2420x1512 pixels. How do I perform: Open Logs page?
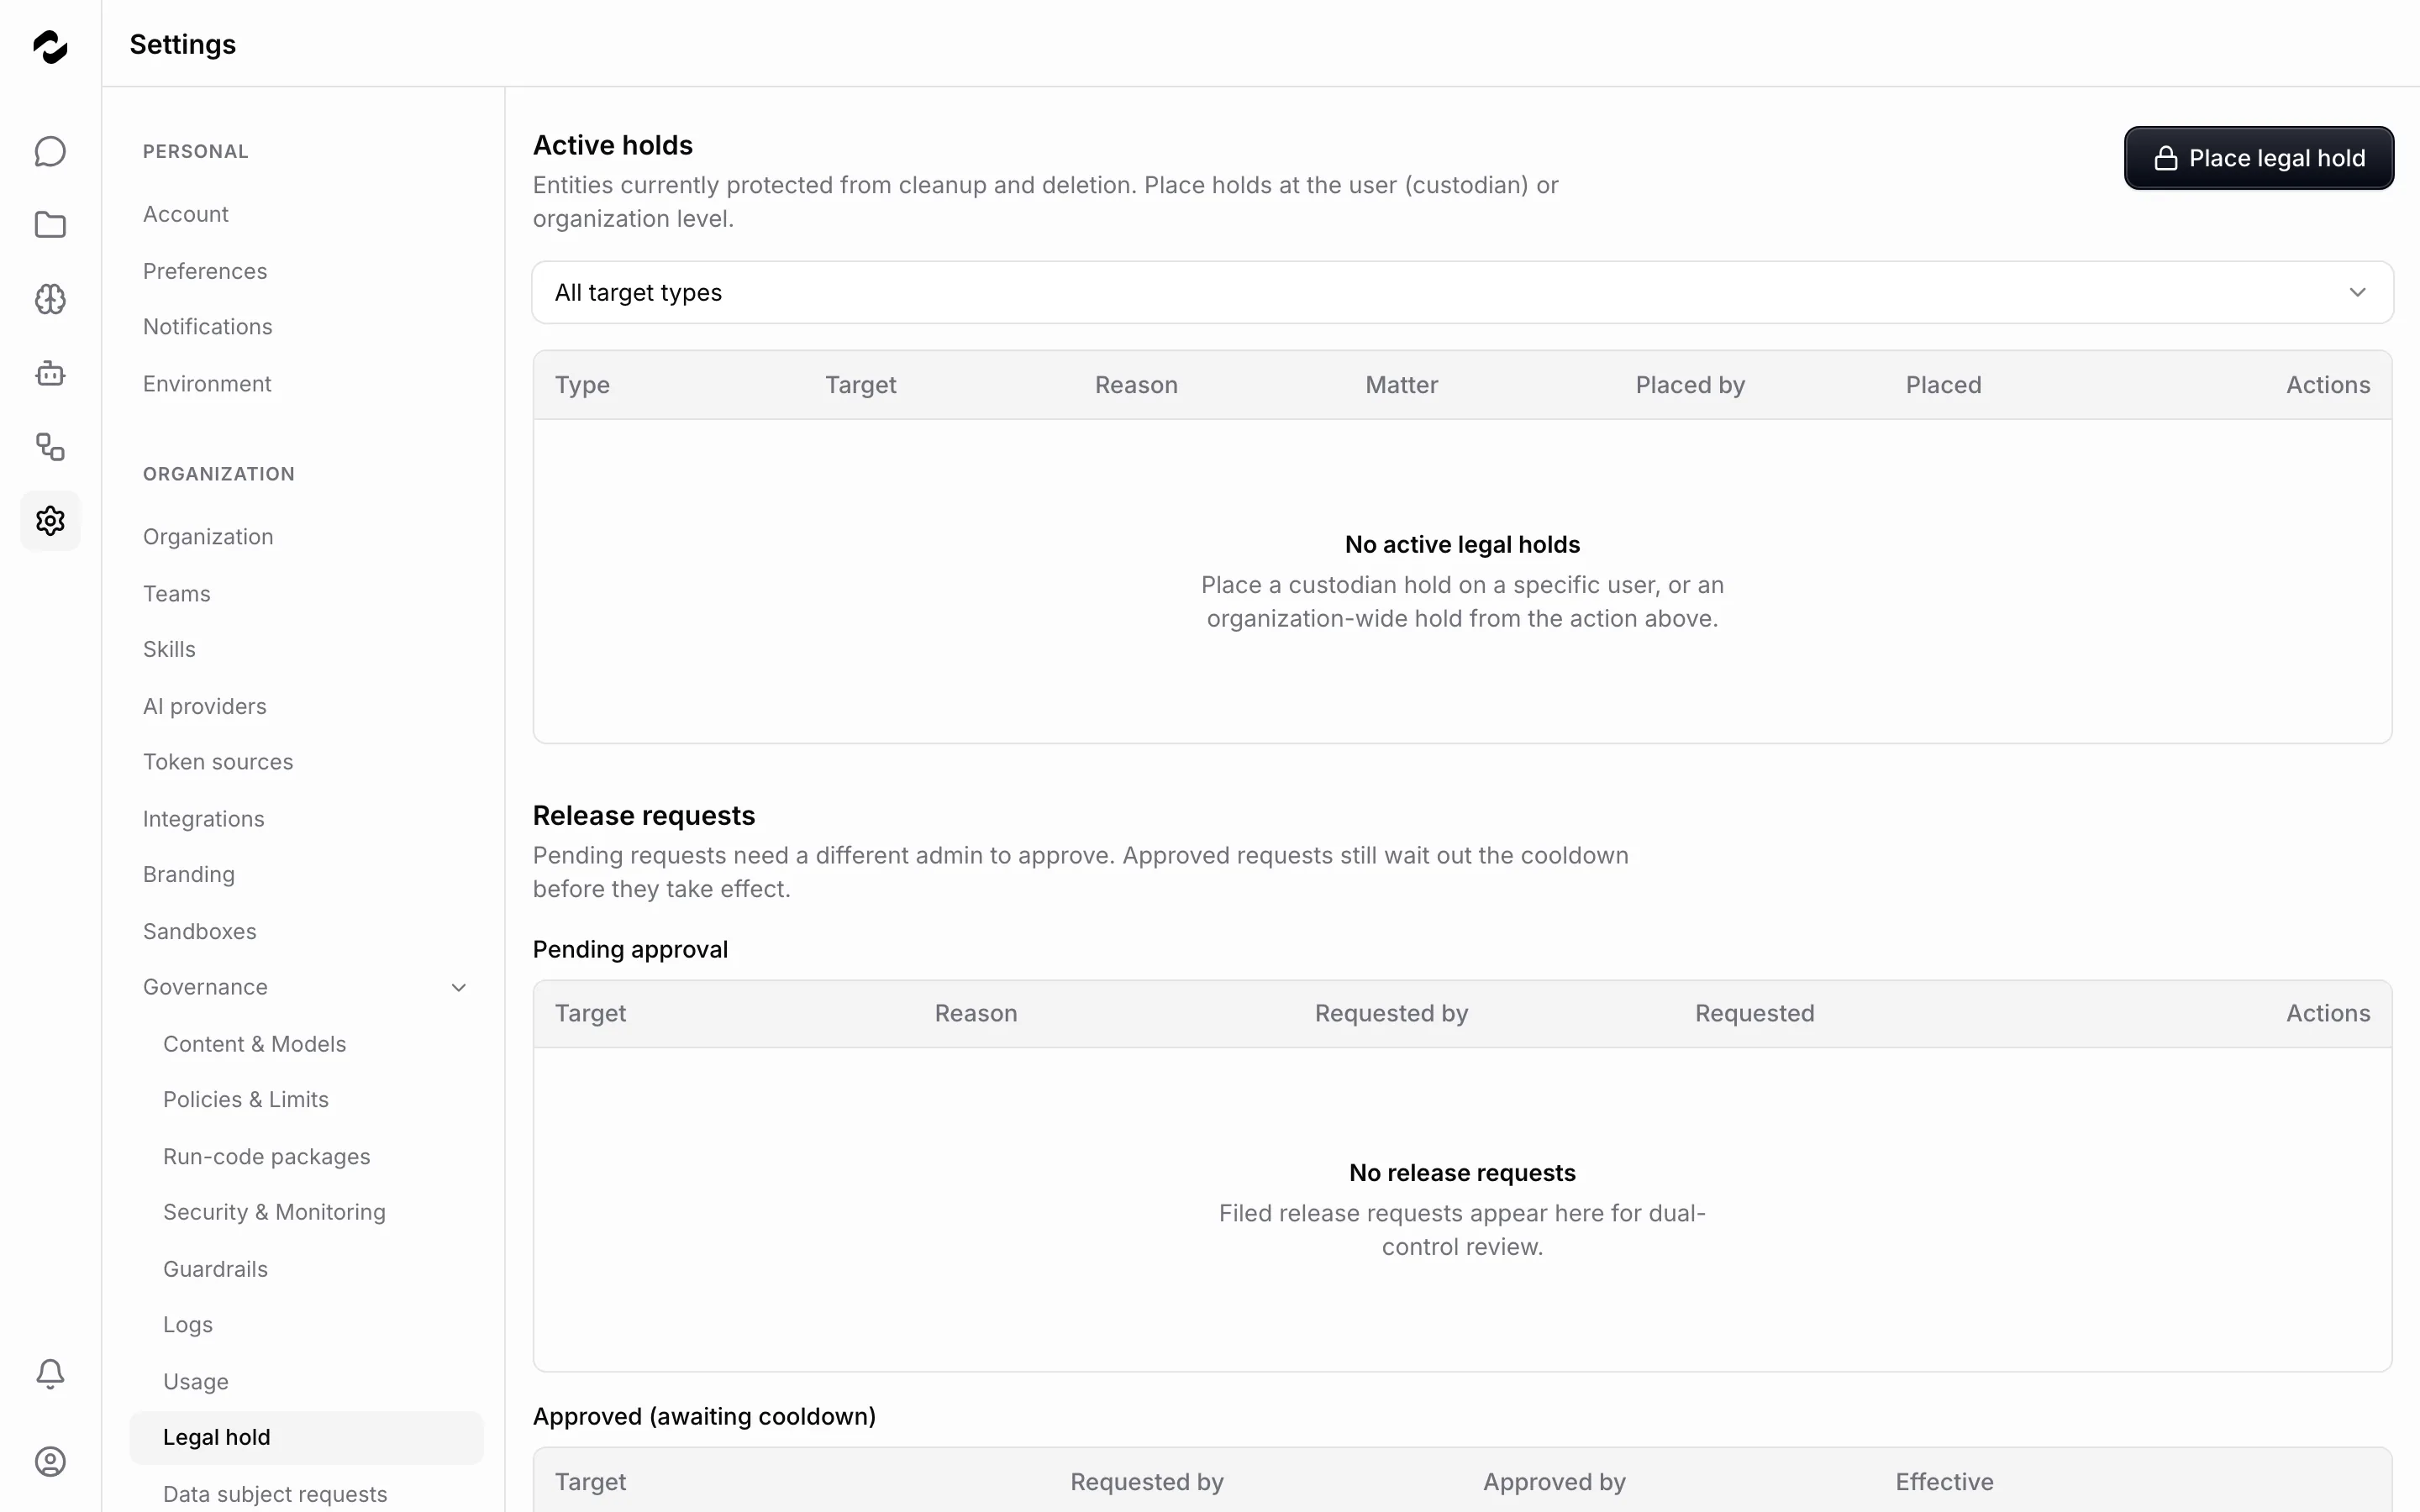[x=188, y=1325]
